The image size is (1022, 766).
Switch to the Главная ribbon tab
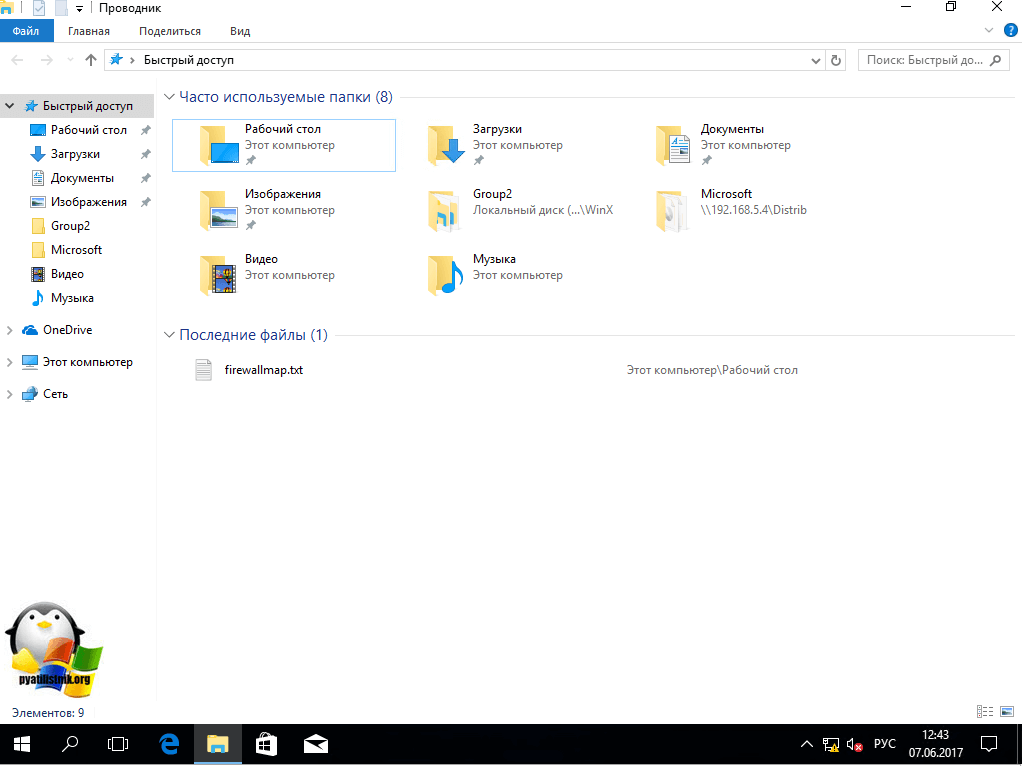click(x=89, y=31)
